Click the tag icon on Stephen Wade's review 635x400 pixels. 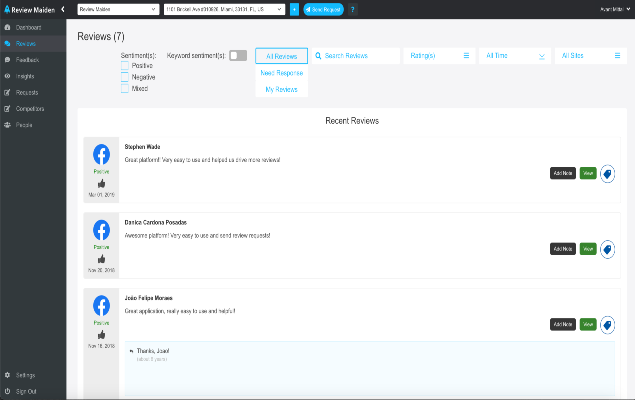tap(607, 174)
